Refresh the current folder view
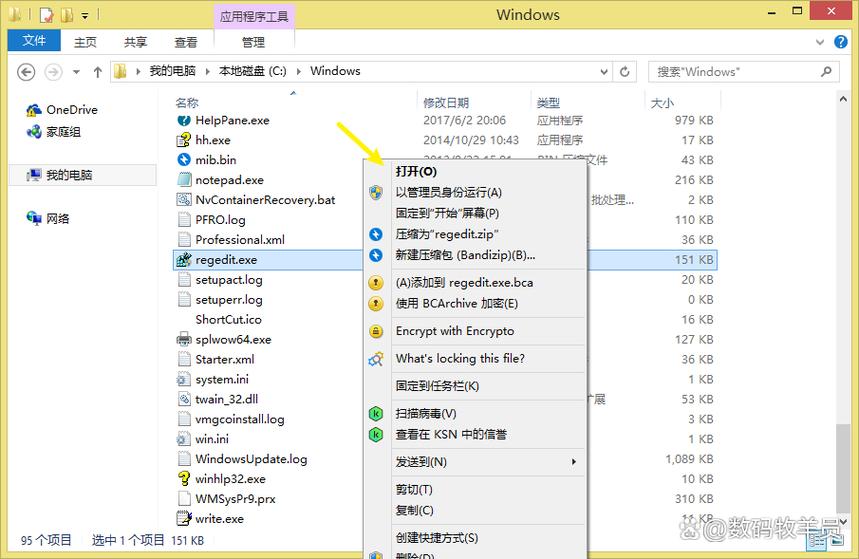 pos(625,72)
